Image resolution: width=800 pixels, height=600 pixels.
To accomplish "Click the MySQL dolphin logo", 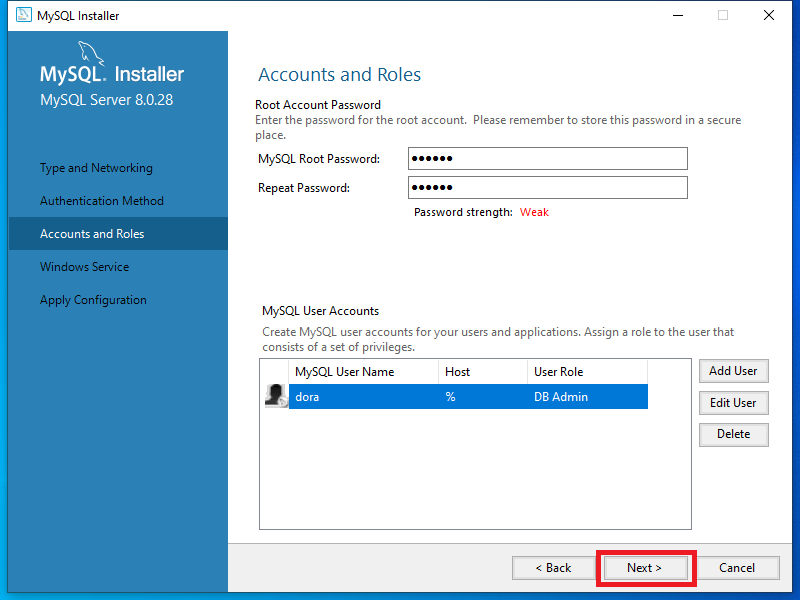I will click(x=91, y=54).
